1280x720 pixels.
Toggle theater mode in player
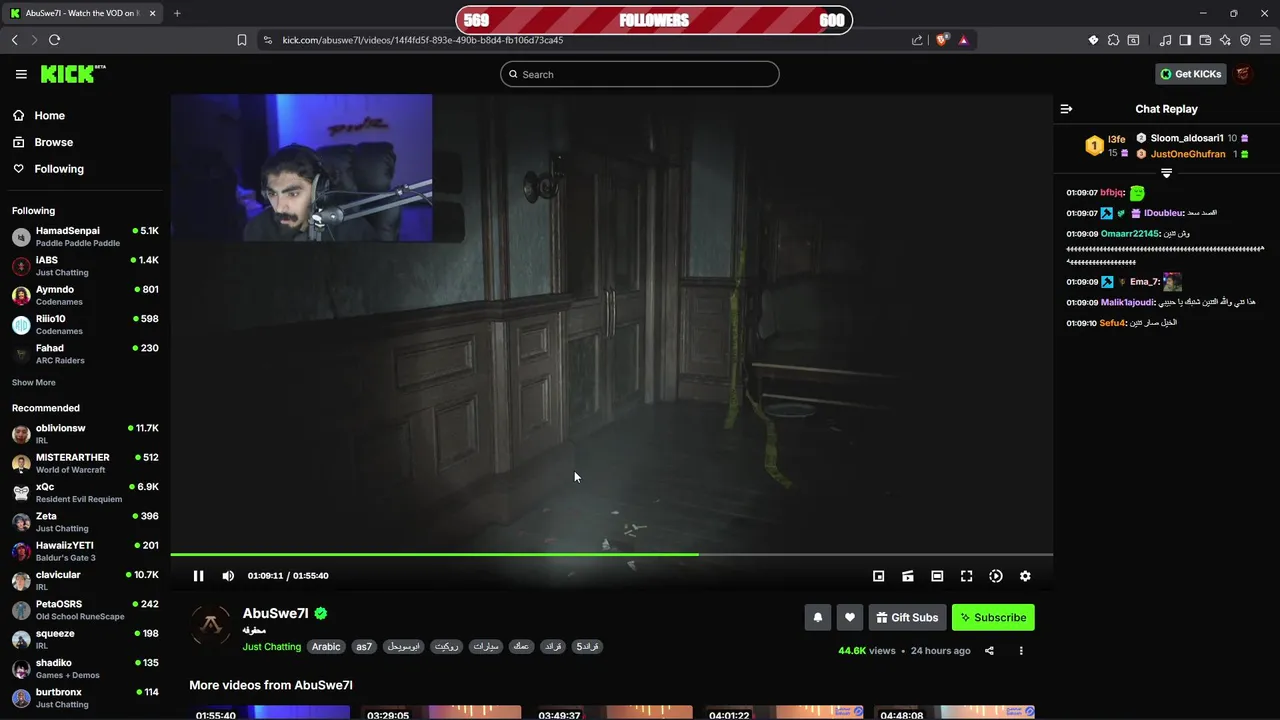click(x=937, y=576)
